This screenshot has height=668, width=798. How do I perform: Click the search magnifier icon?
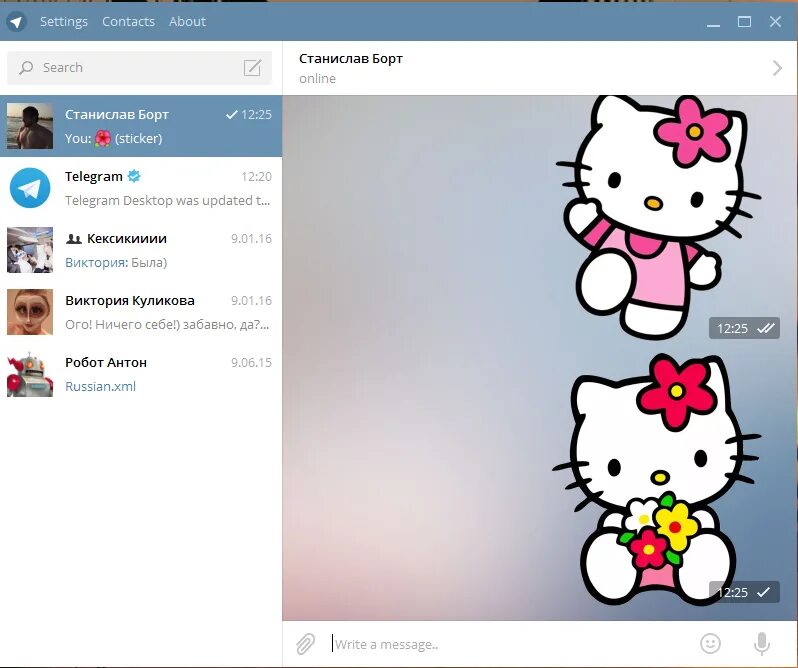(x=25, y=68)
